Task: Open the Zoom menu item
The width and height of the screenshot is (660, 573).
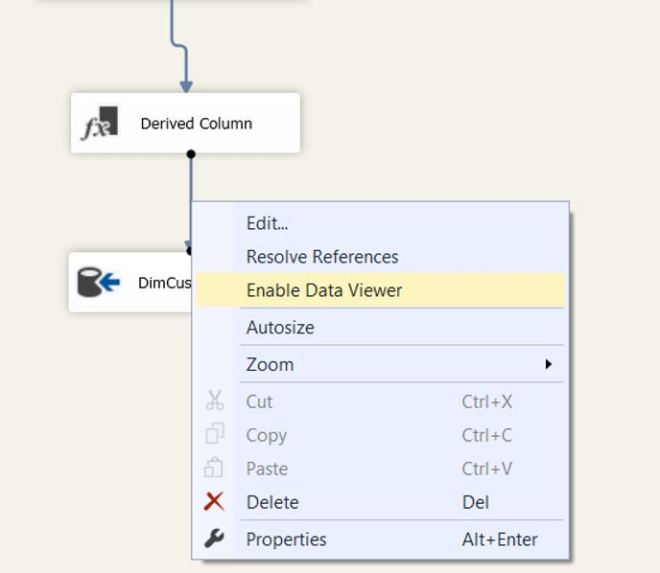Action: (270, 364)
